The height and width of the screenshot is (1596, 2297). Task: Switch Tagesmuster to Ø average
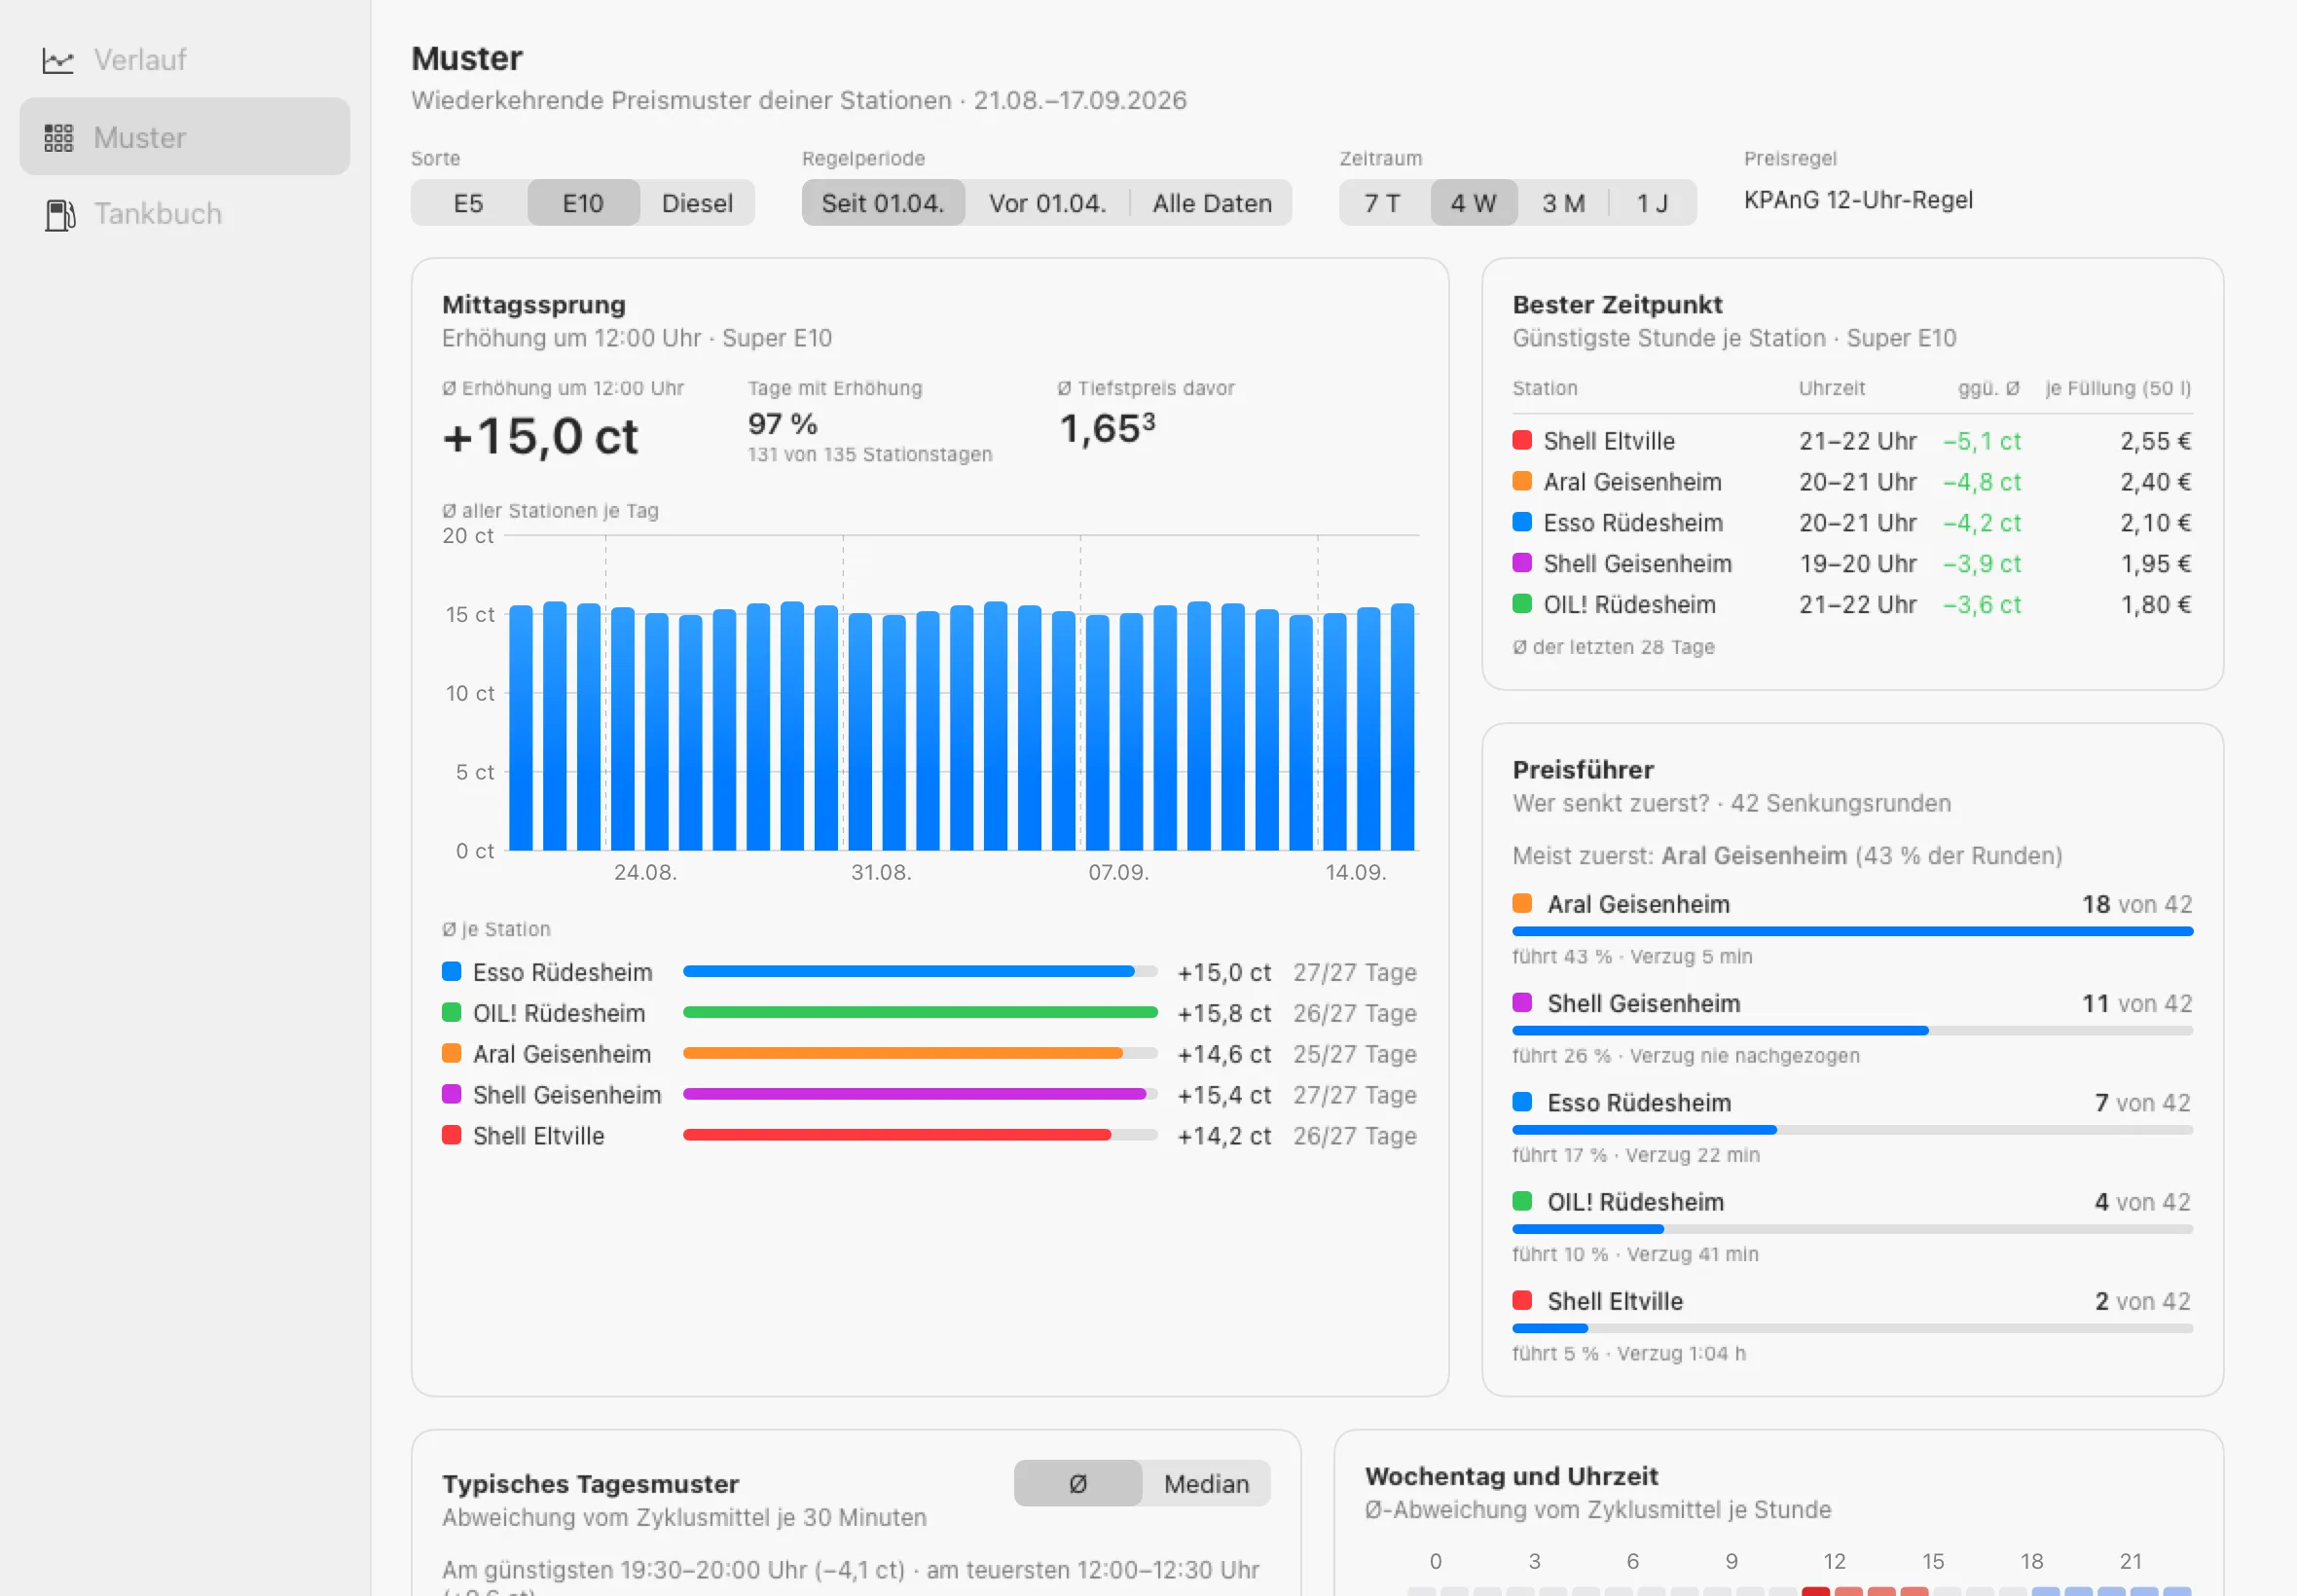pos(1078,1483)
